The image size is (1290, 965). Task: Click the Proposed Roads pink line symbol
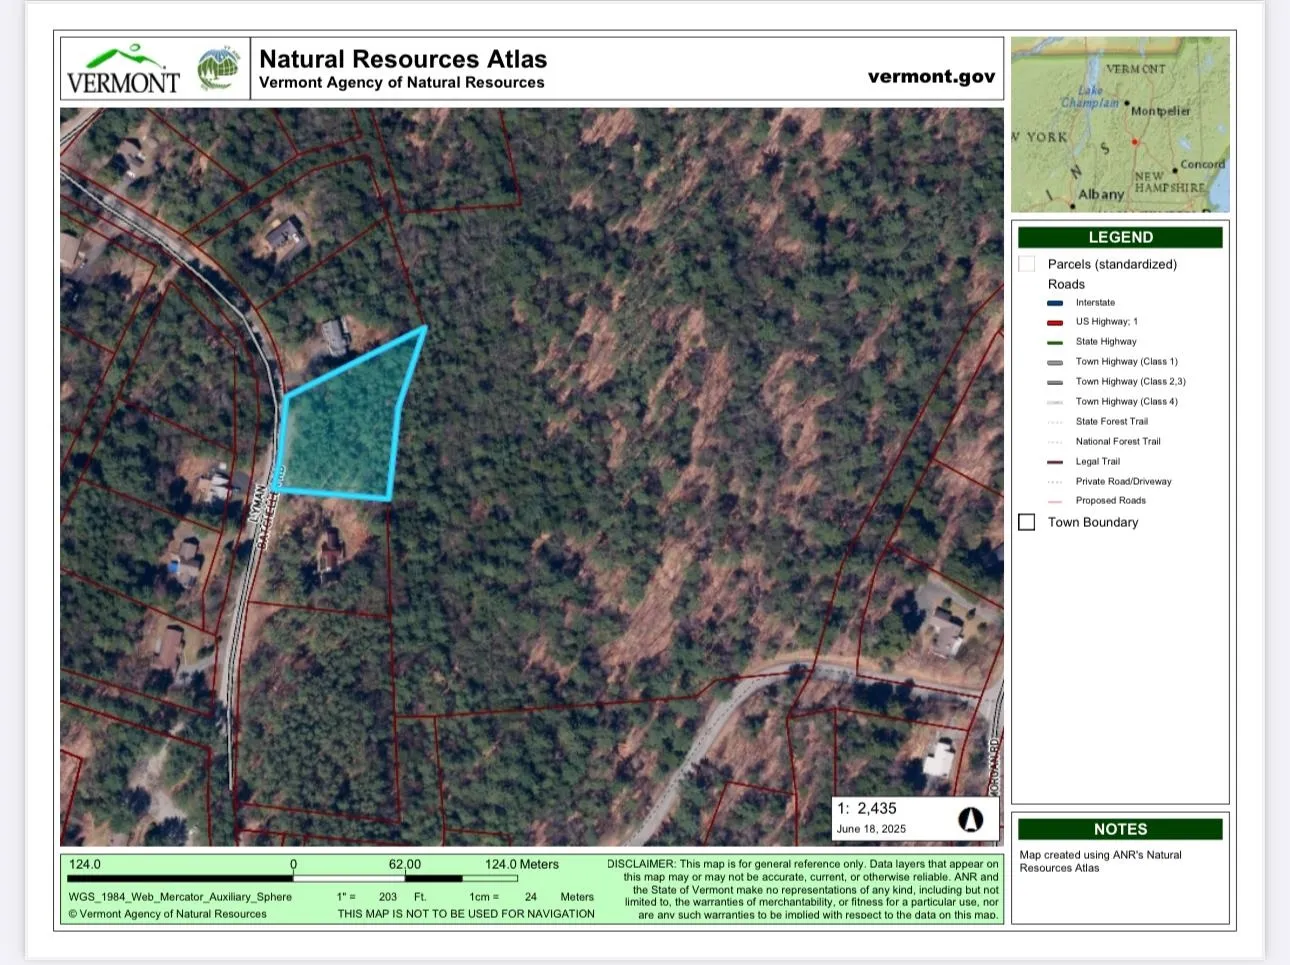pyautogui.click(x=1055, y=501)
